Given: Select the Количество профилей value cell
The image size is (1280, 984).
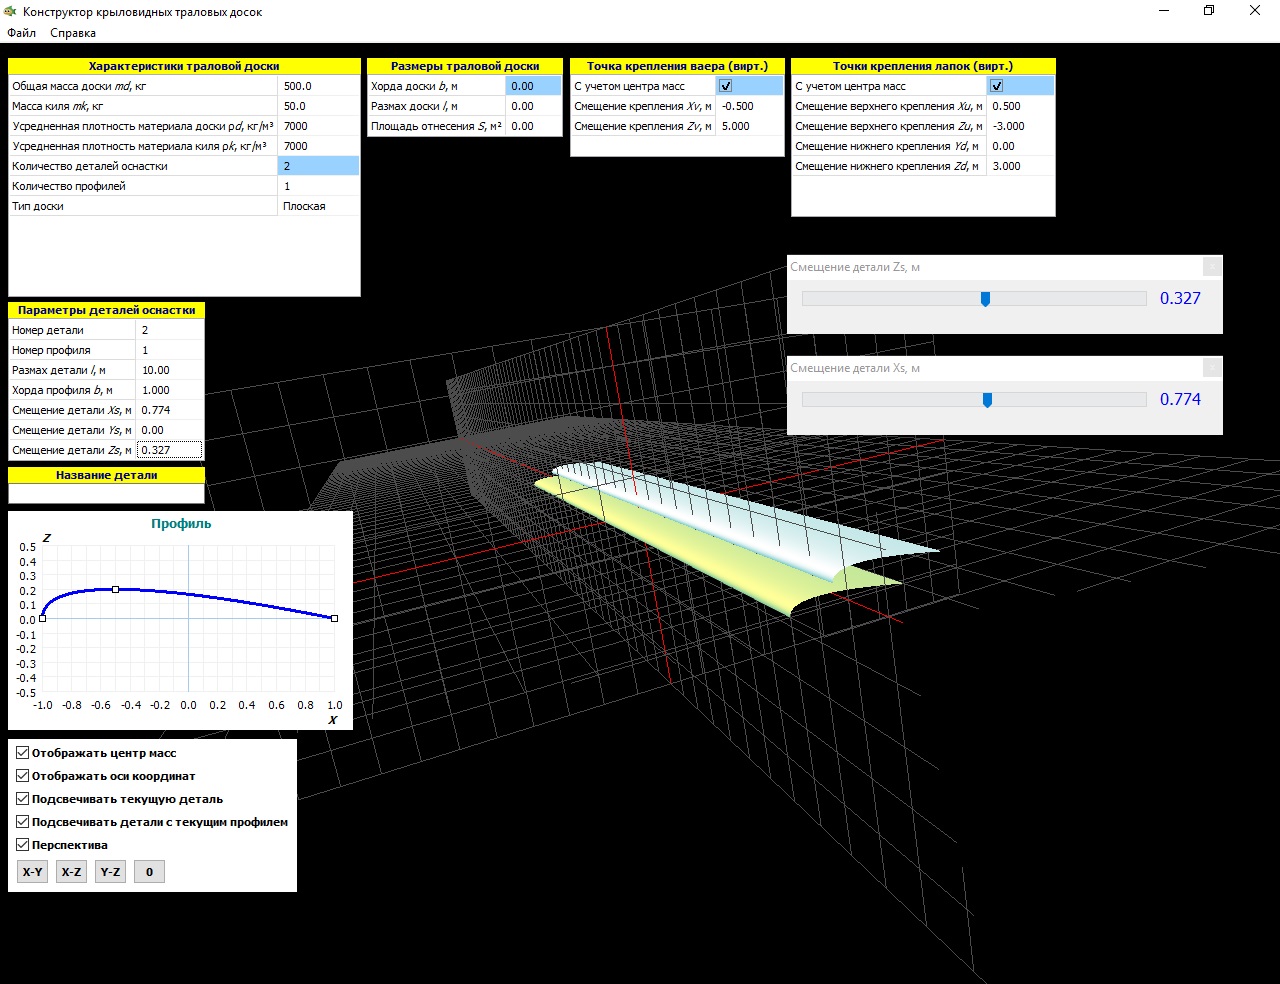Looking at the screenshot, I should coord(318,186).
